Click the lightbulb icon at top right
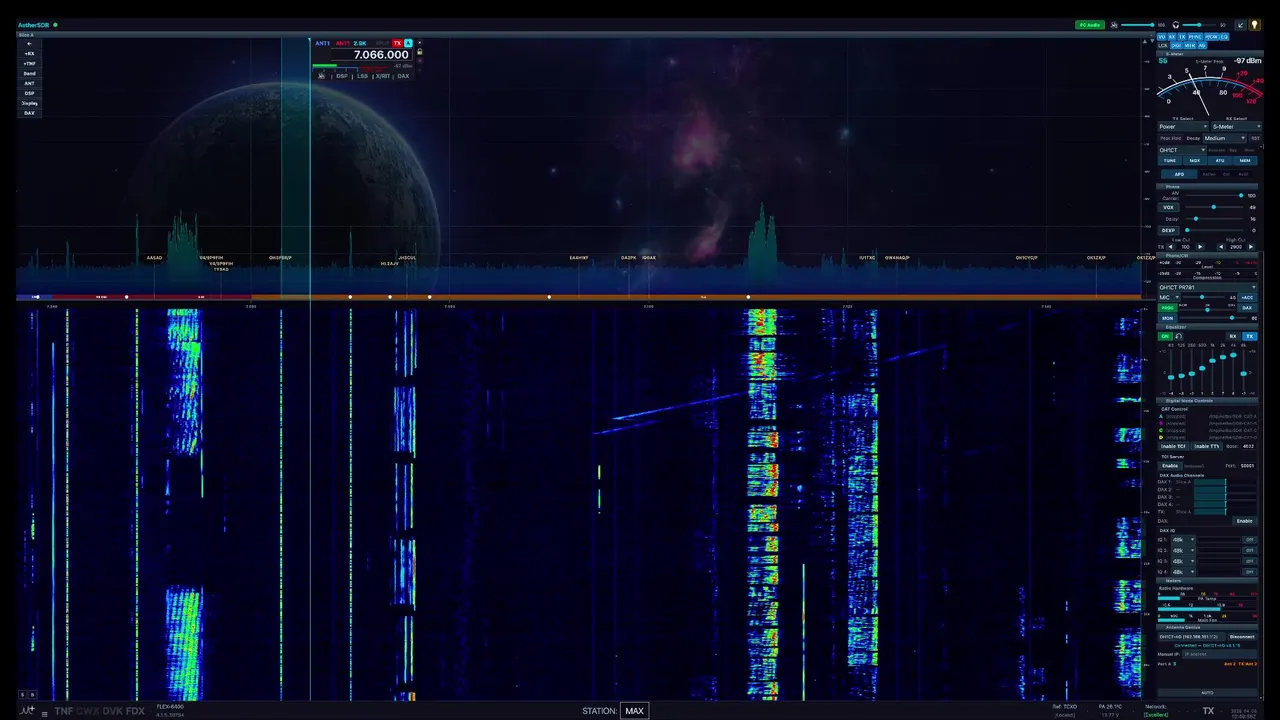The height and width of the screenshot is (720, 1280). point(1254,25)
